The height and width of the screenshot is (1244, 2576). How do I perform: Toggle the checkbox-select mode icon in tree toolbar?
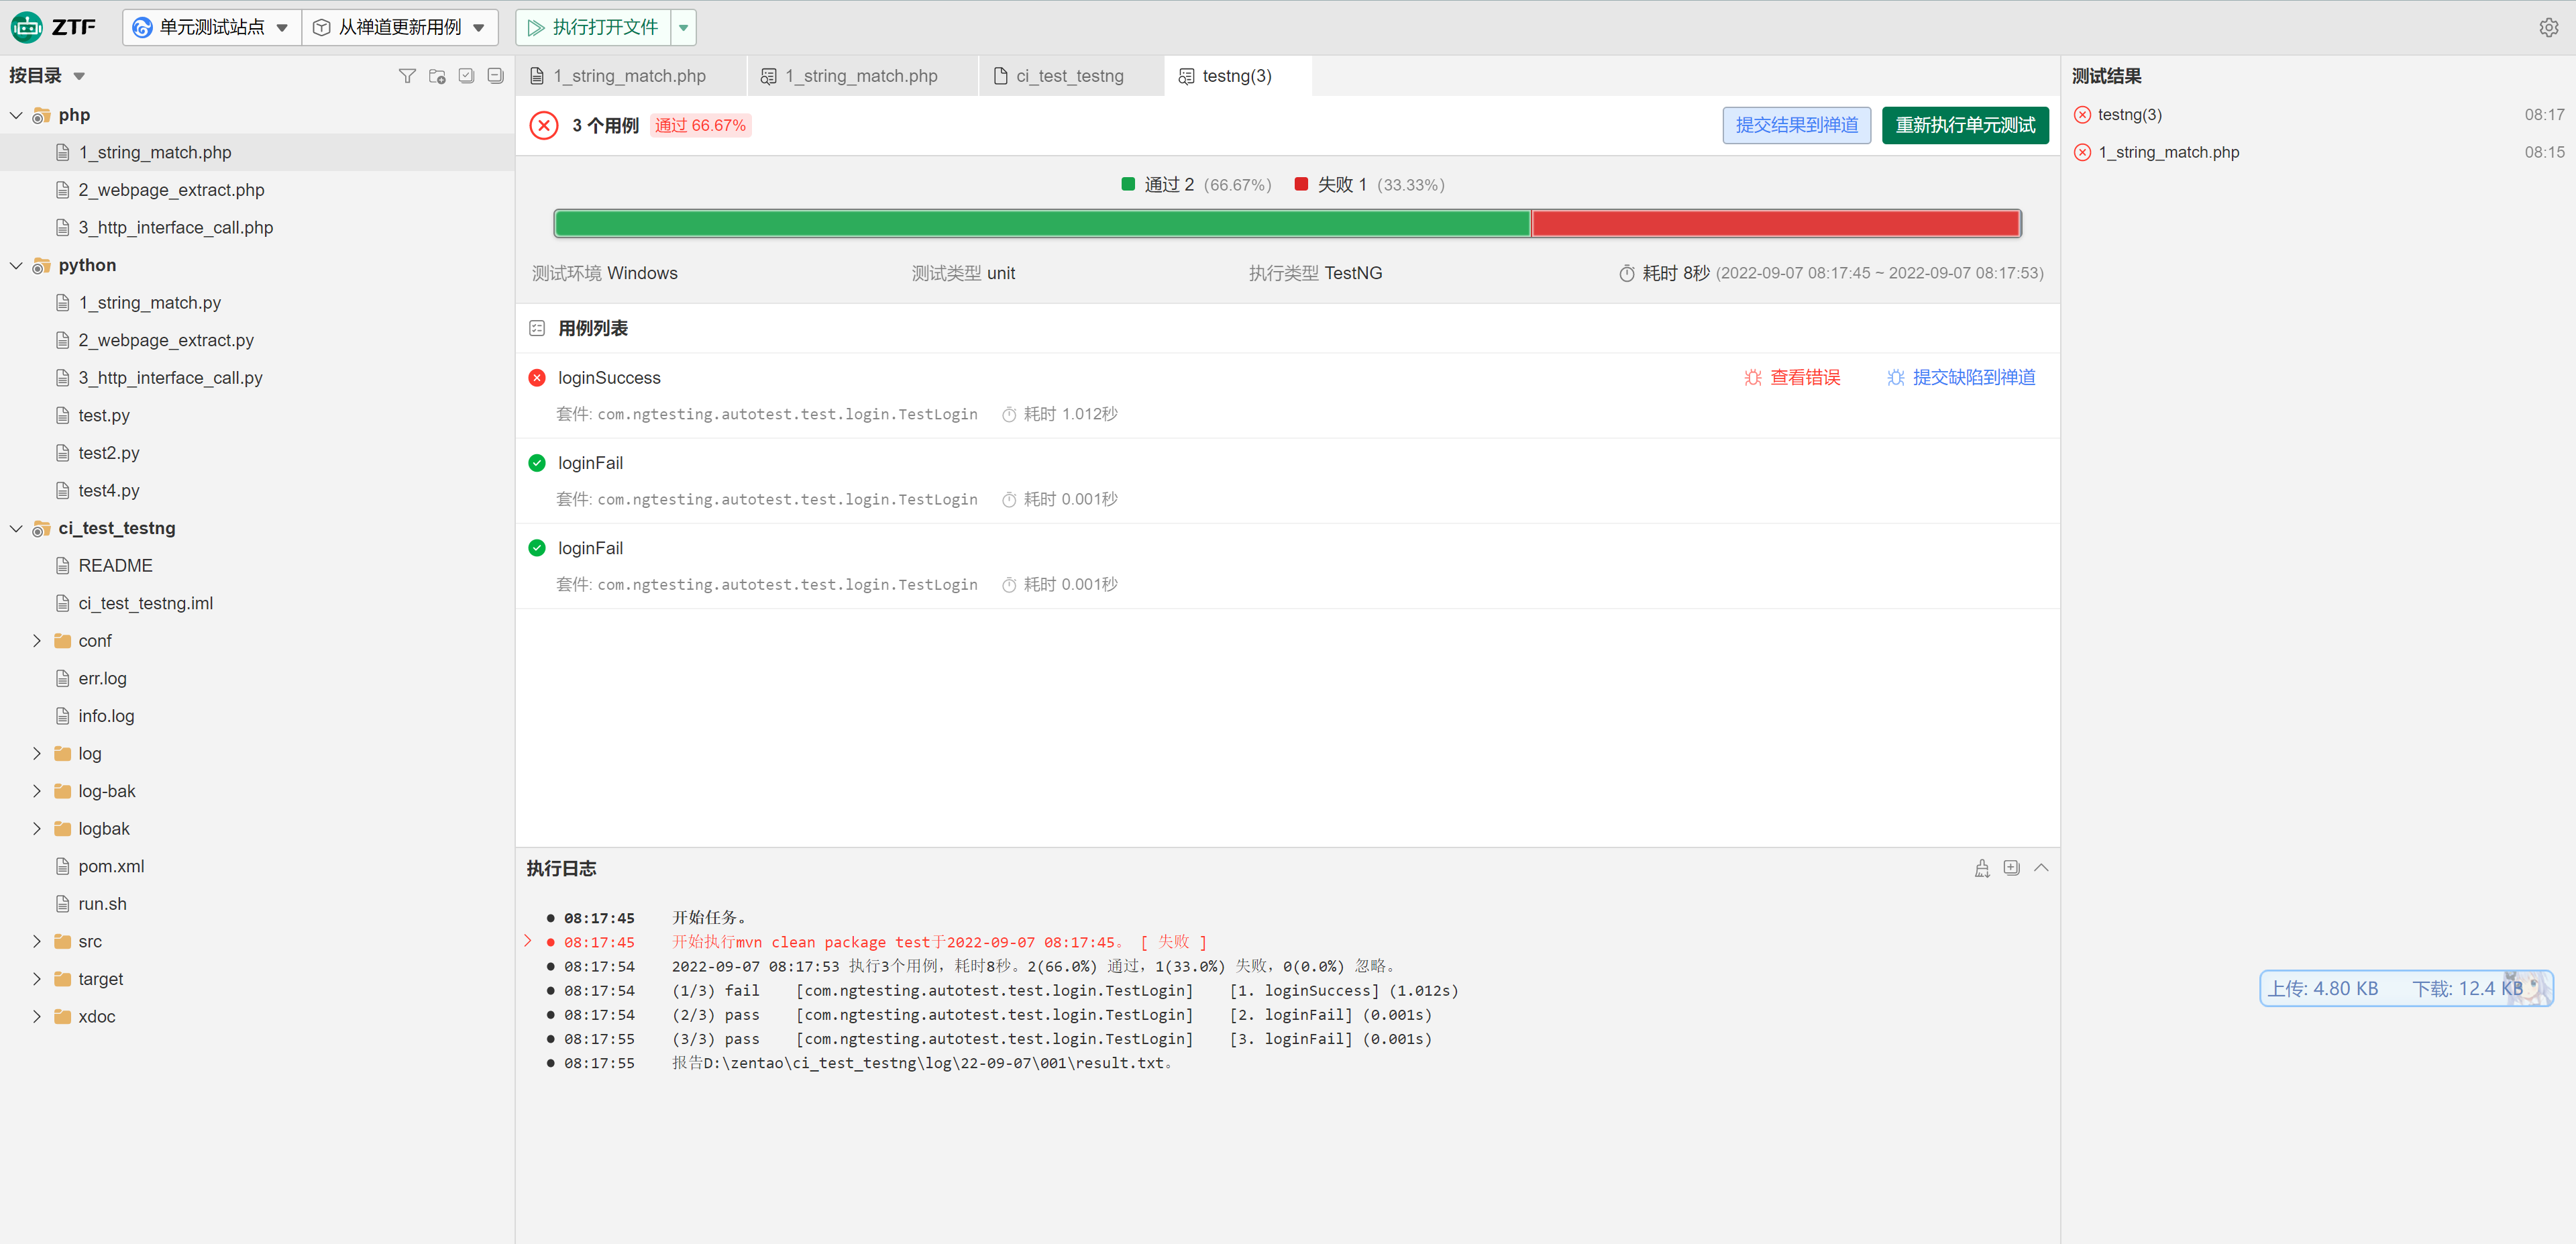click(x=466, y=76)
